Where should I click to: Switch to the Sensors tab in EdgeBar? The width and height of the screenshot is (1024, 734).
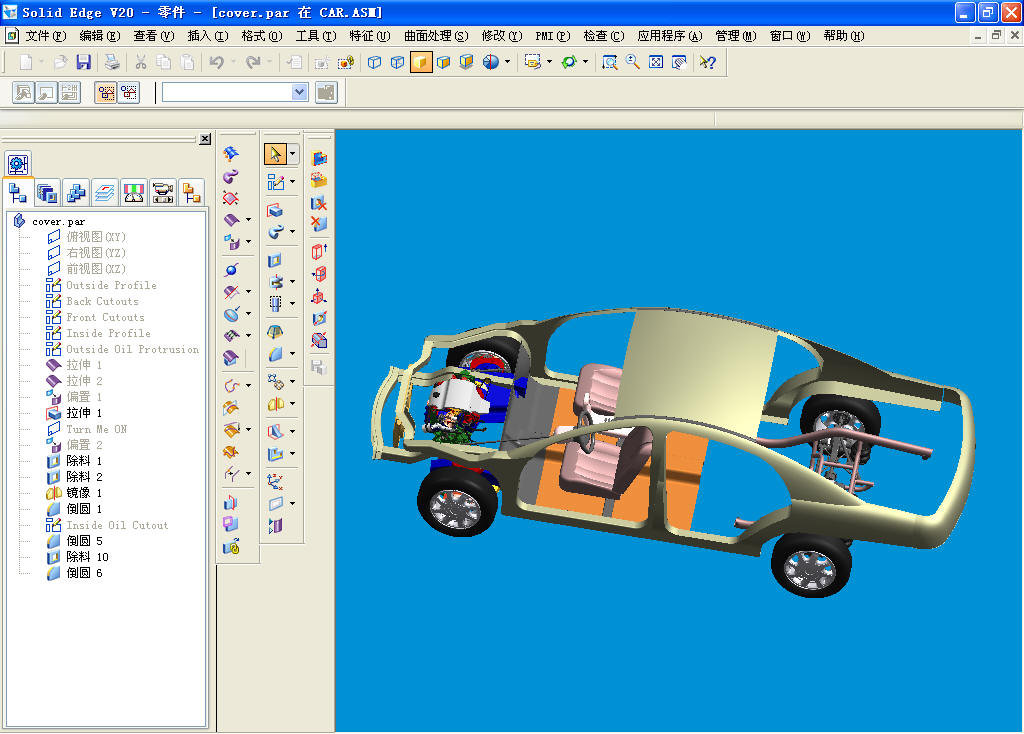133,193
